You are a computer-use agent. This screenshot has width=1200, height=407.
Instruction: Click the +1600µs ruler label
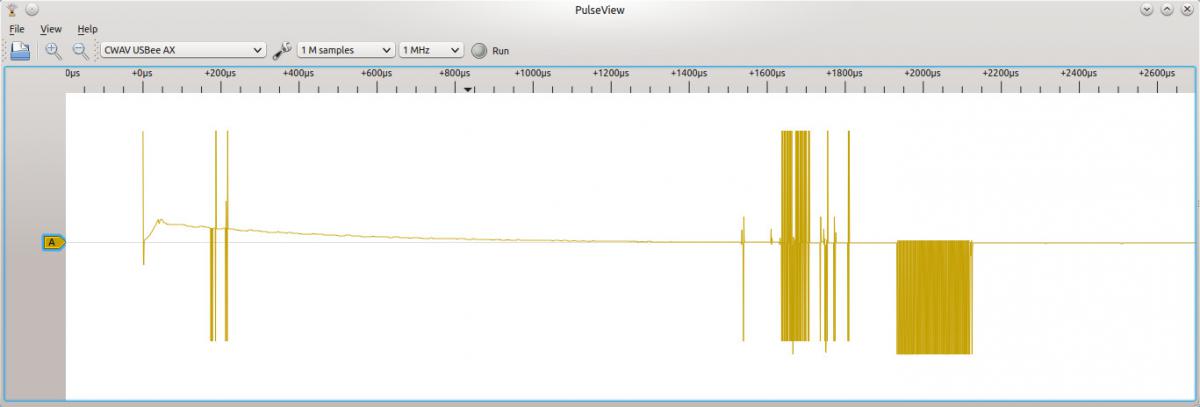click(766, 74)
